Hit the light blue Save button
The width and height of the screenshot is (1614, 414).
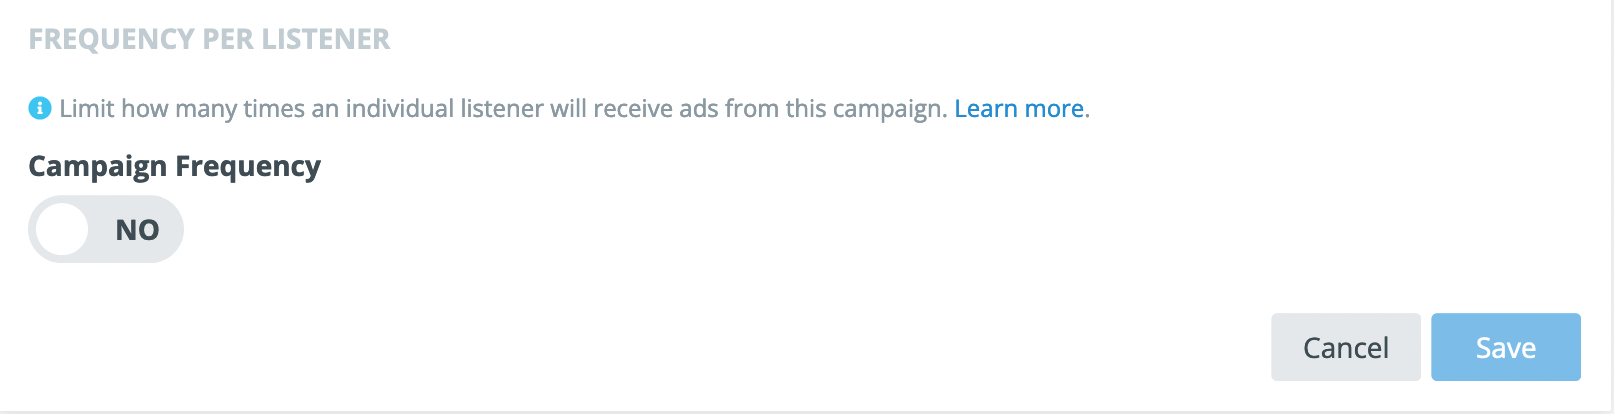click(1505, 347)
